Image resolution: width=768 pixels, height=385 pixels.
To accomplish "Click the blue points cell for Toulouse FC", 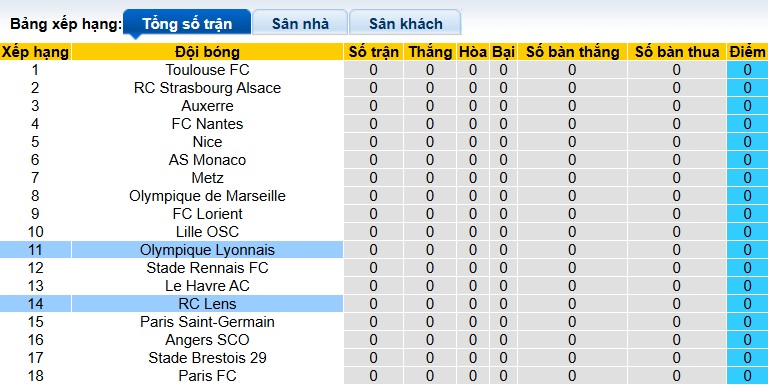I will click(747, 70).
